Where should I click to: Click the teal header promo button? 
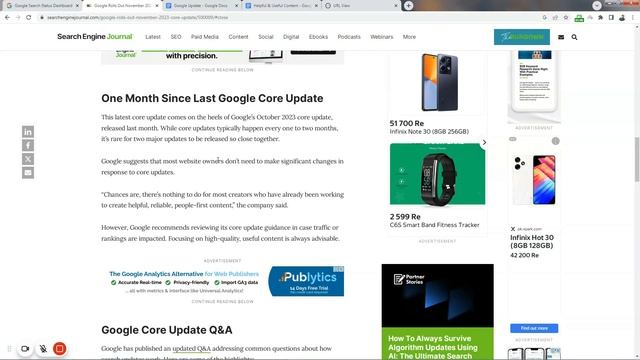click(522, 37)
